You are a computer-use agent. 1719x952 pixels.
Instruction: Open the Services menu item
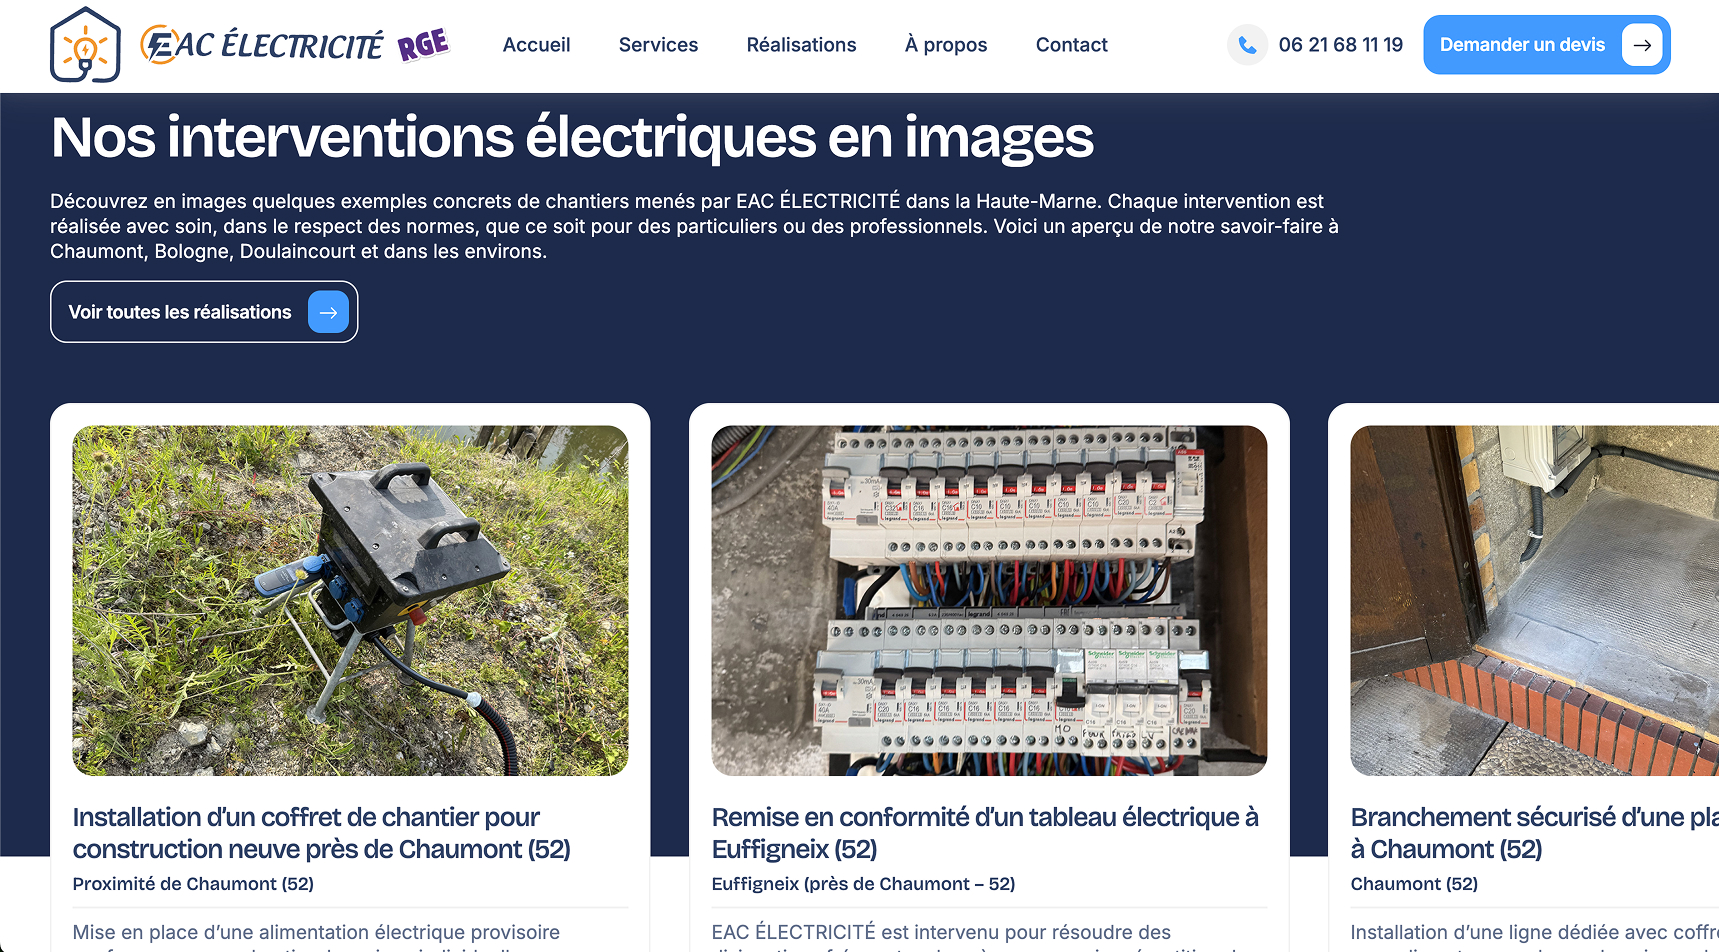(658, 45)
